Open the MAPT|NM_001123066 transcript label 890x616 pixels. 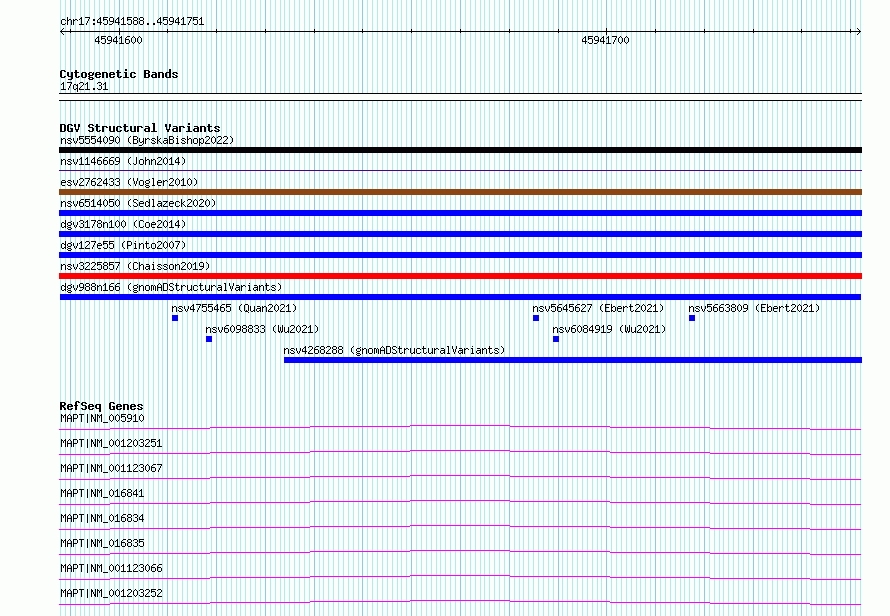[111, 568]
